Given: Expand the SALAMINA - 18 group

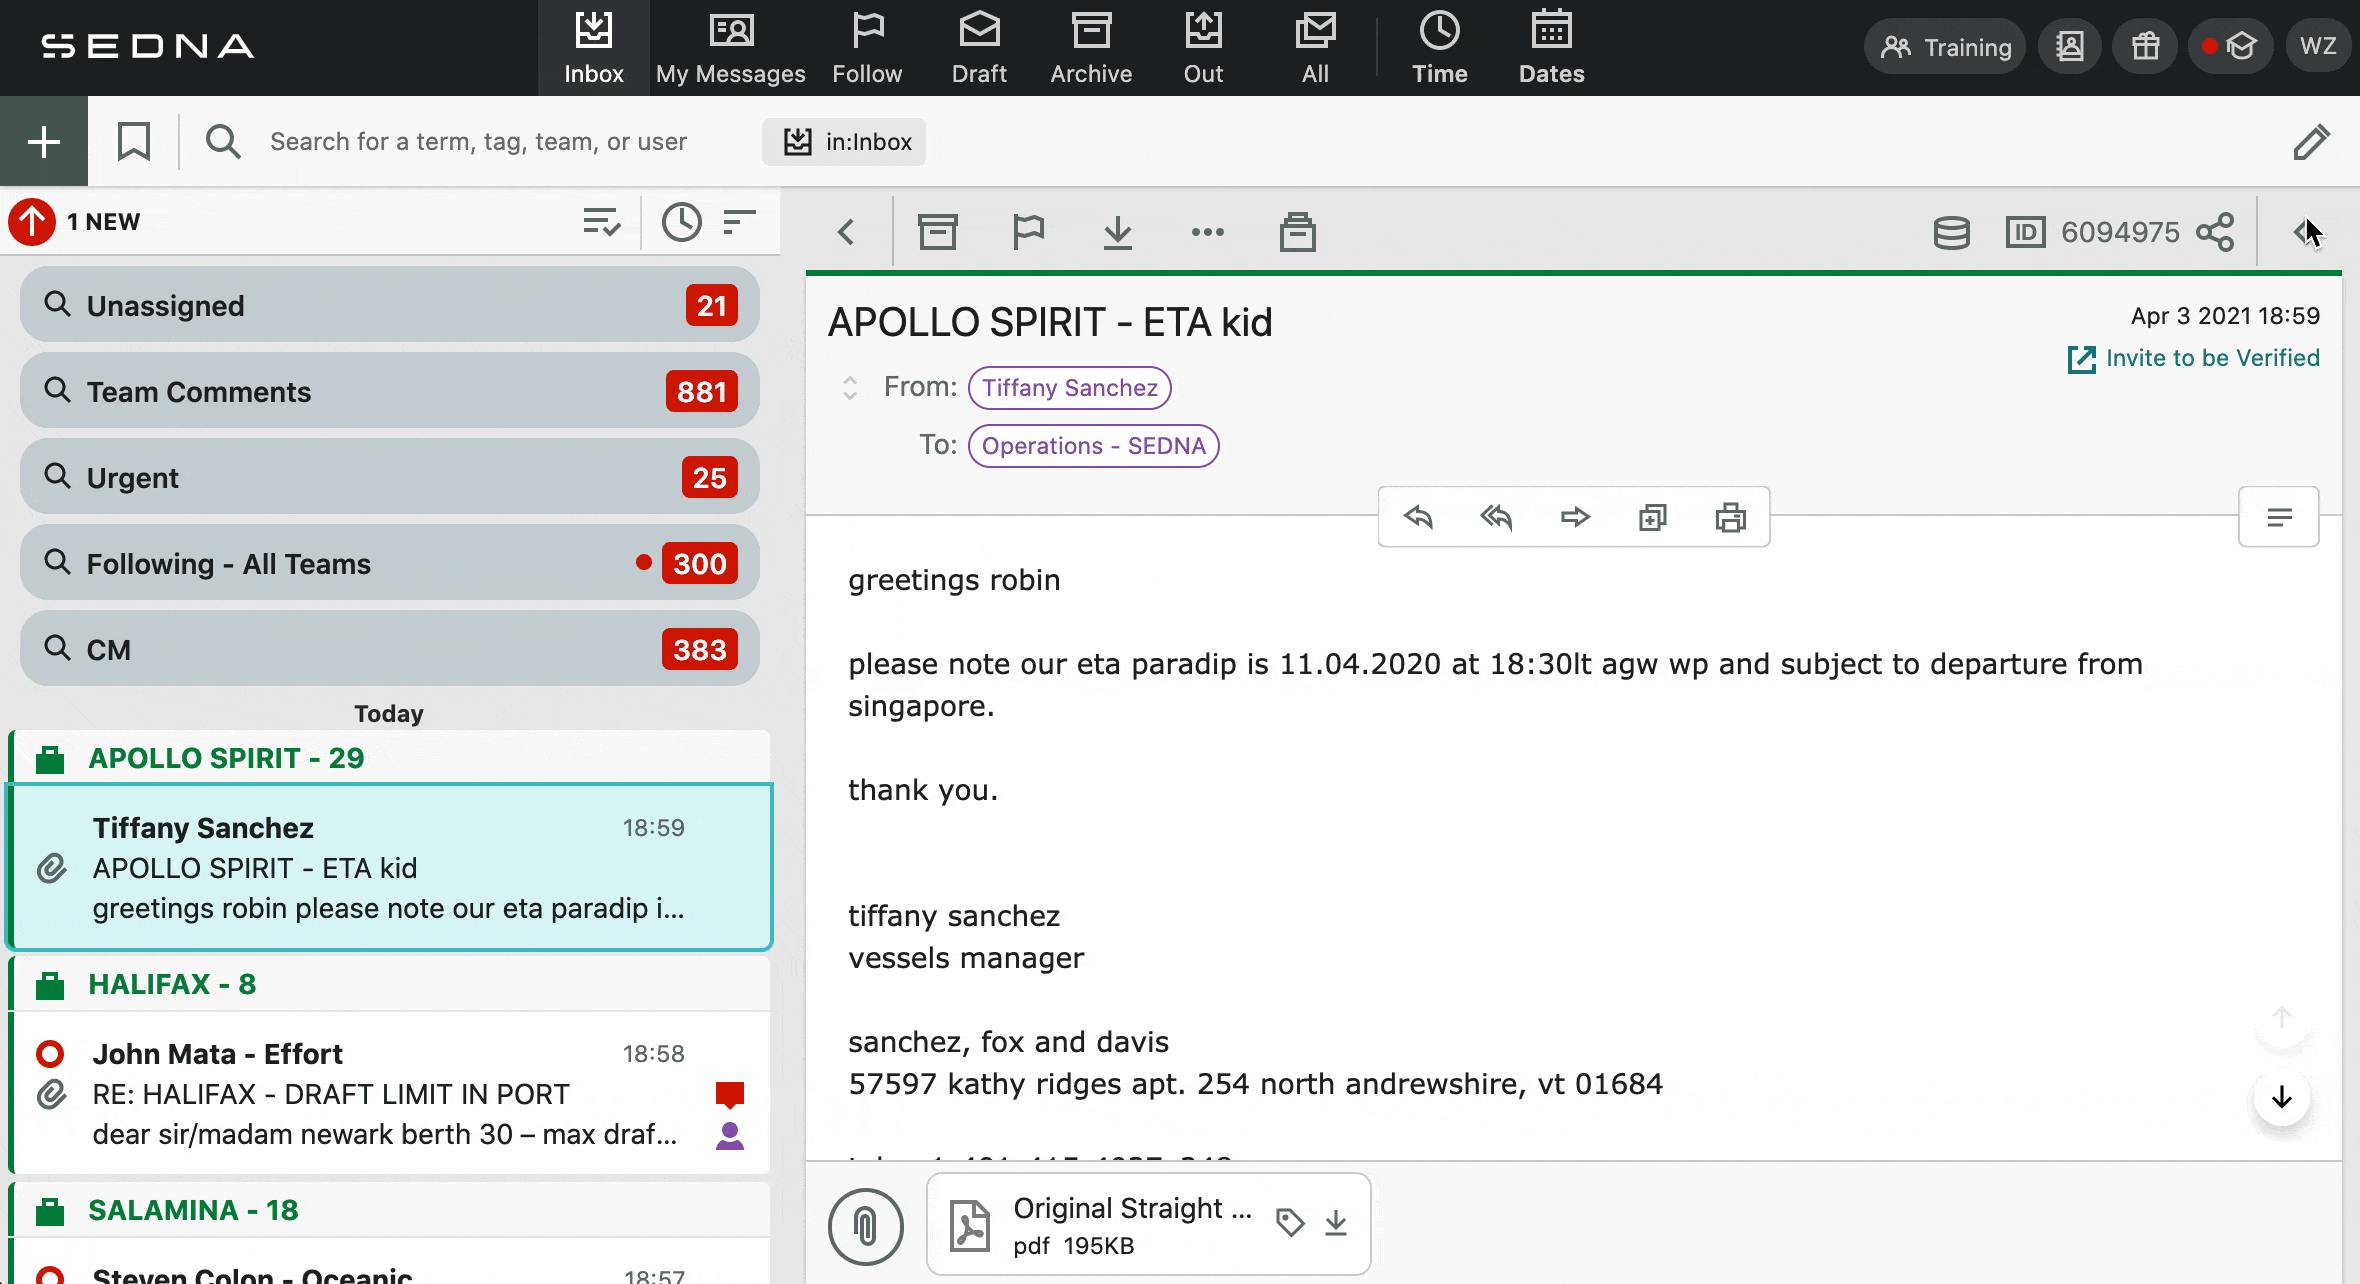Looking at the screenshot, I should point(390,1209).
